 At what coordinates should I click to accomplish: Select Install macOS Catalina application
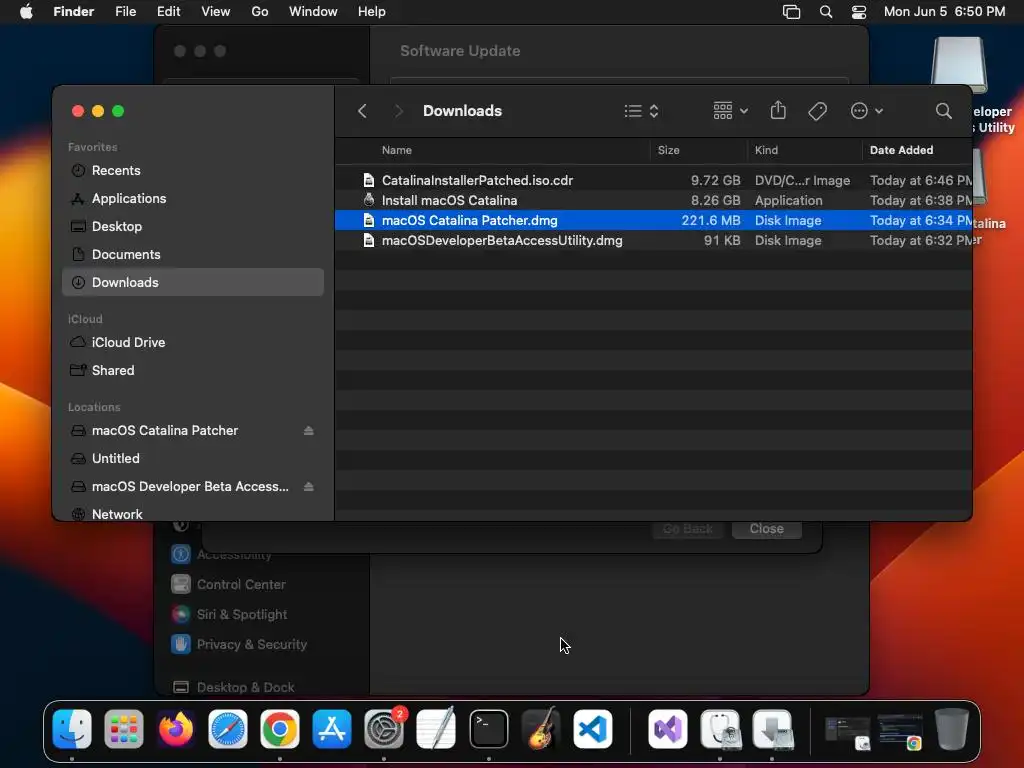[x=653, y=200]
